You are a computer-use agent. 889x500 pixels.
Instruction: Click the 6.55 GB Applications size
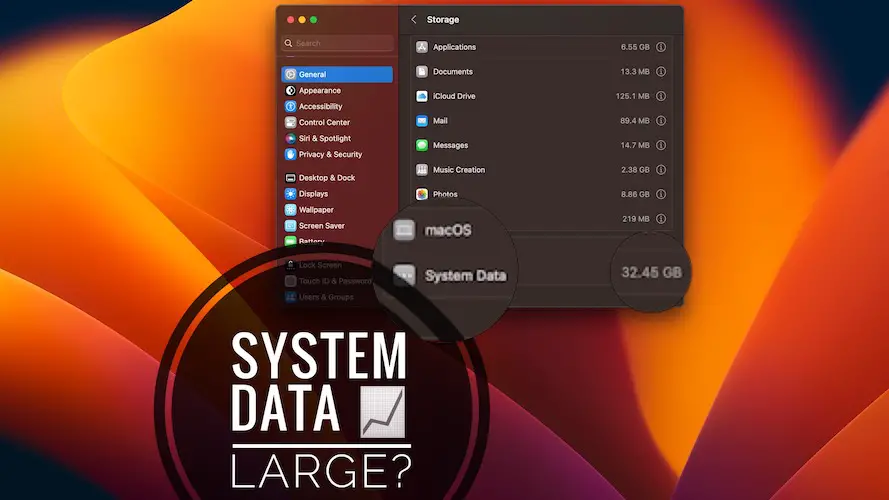635,47
